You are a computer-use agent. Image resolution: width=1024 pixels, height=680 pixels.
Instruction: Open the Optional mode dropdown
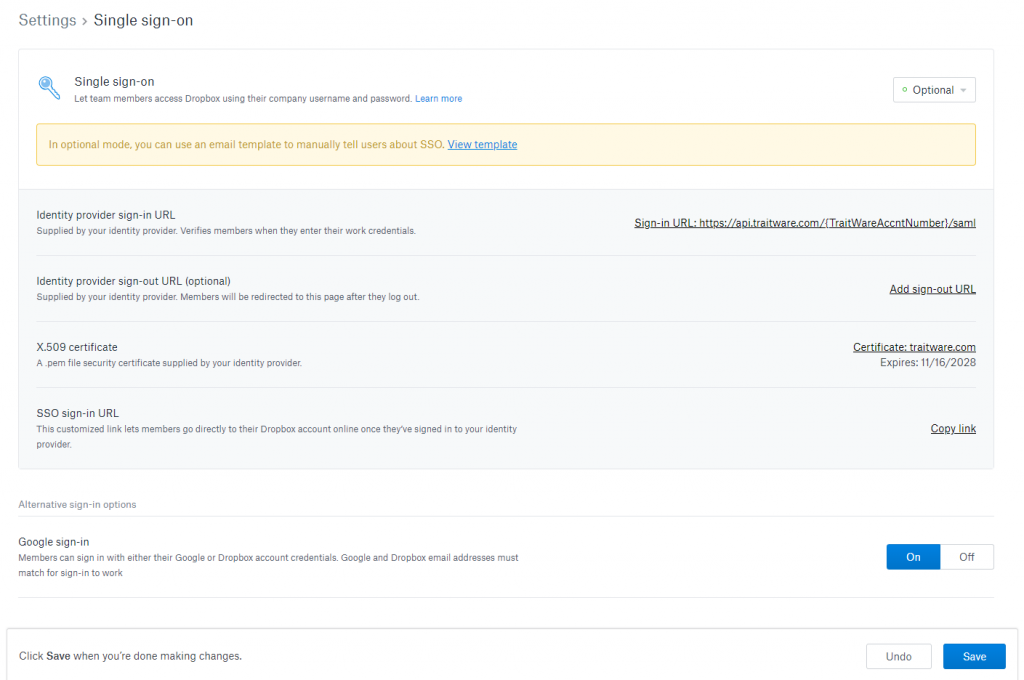[934, 90]
